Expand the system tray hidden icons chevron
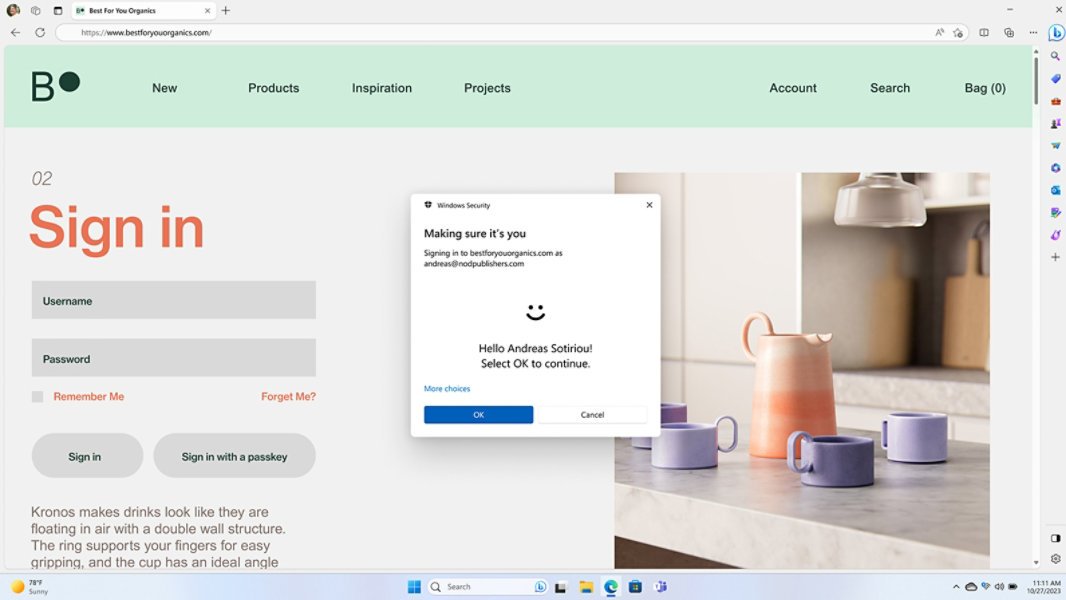Screen dimensions: 1066x600 956,587
